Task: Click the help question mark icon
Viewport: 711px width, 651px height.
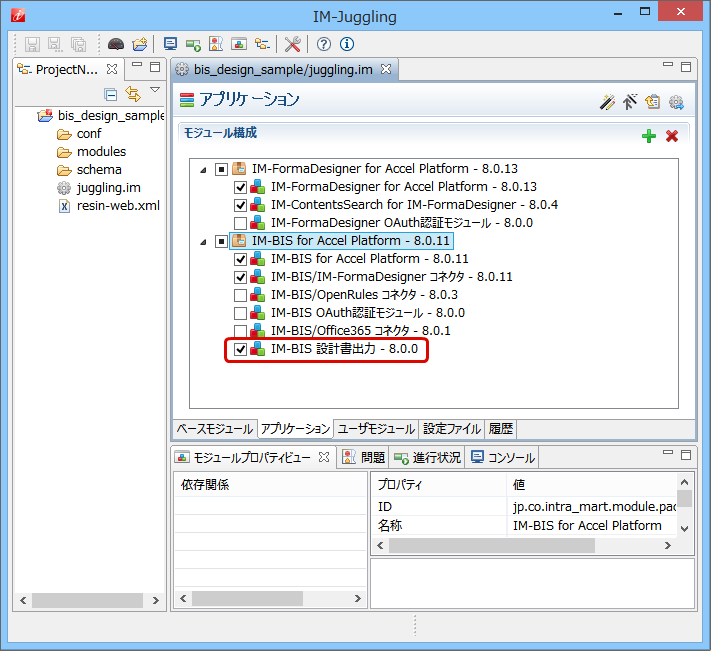Action: tap(324, 44)
